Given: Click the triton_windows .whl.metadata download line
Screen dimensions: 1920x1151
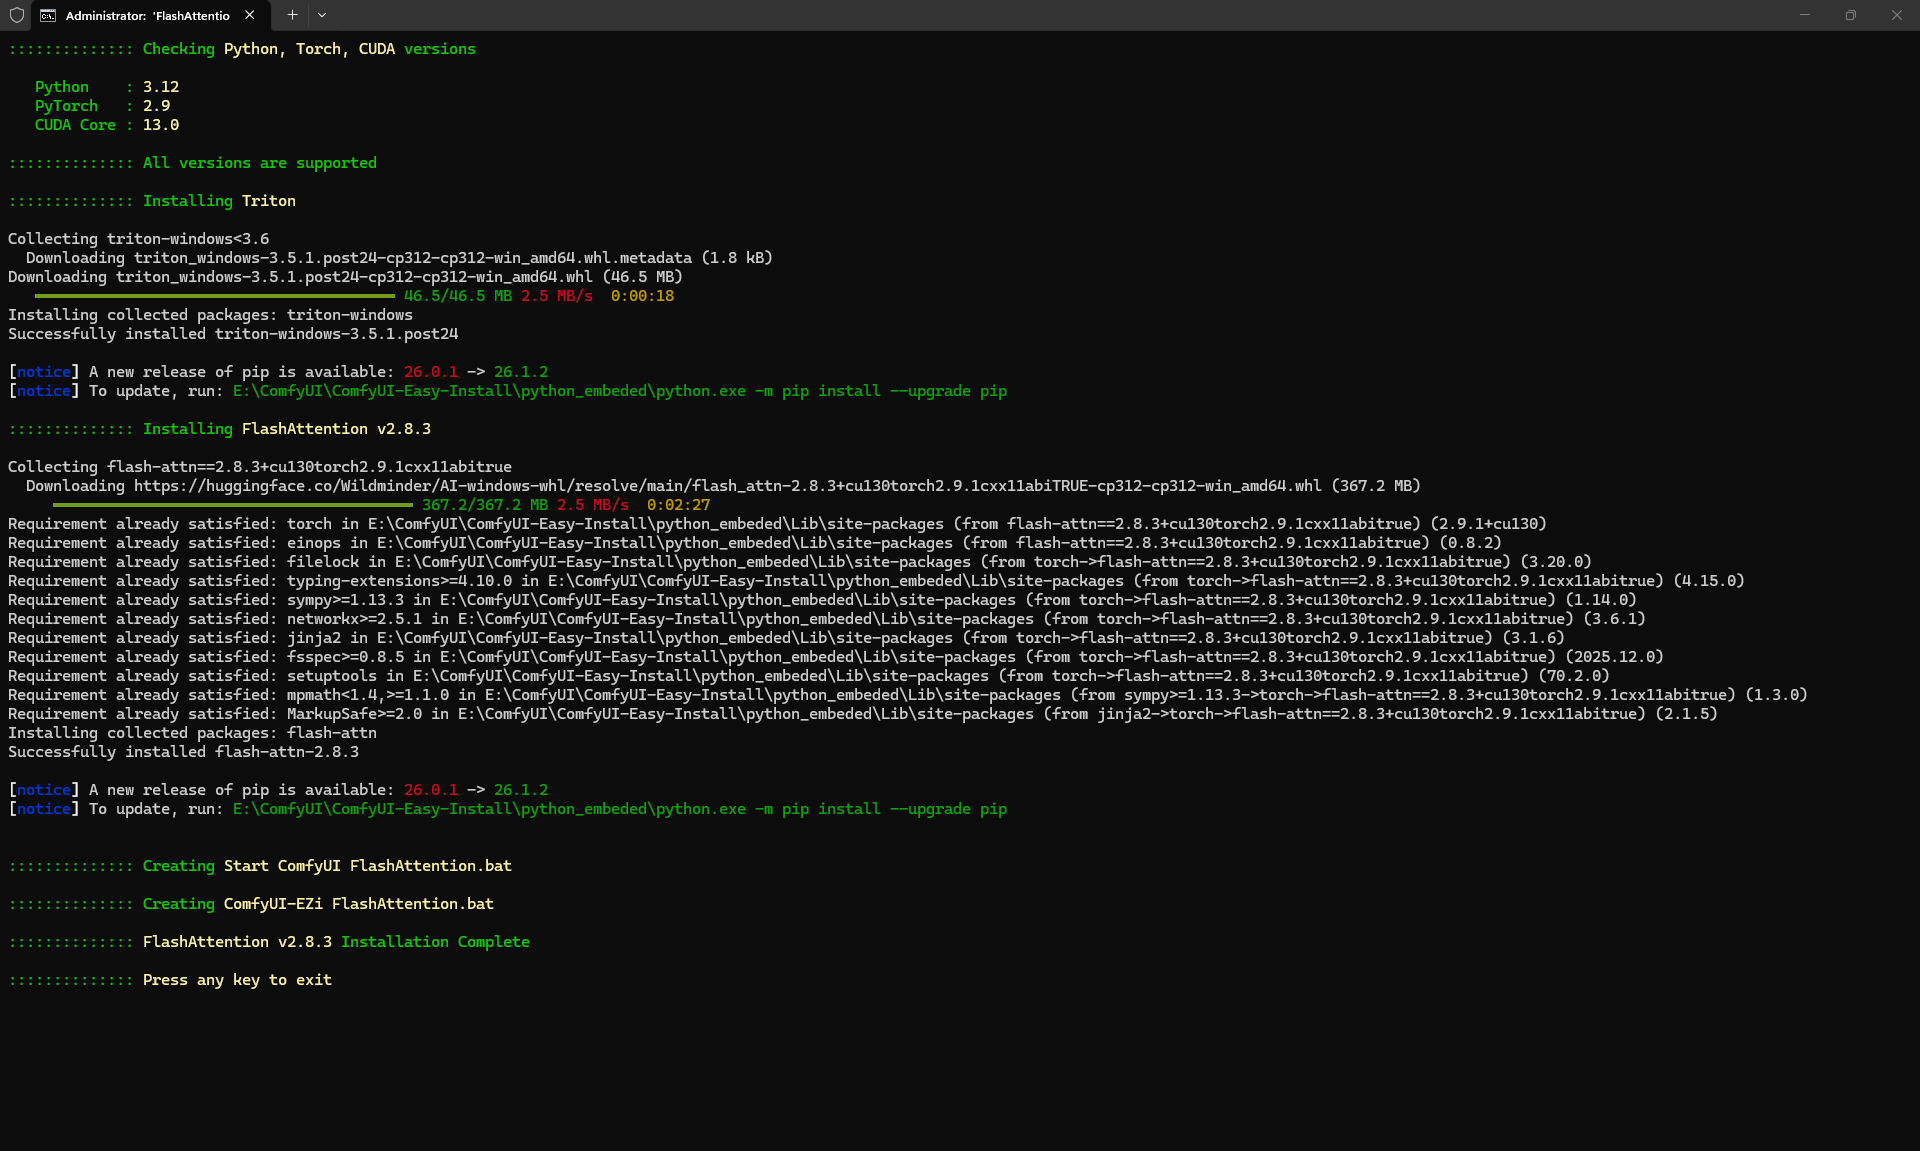Looking at the screenshot, I should pyautogui.click(x=399, y=258).
